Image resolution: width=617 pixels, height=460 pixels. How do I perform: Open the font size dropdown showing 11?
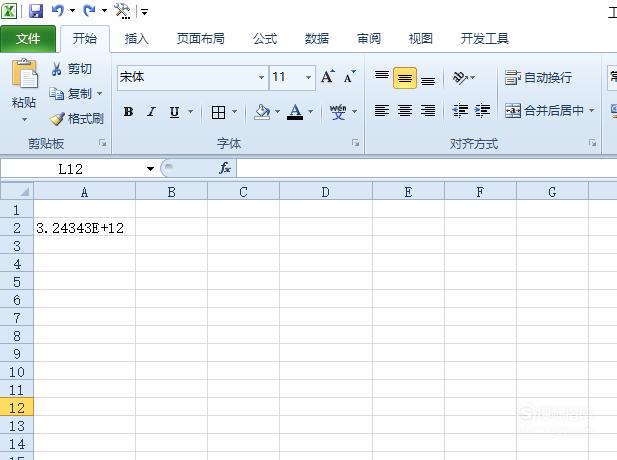click(x=308, y=77)
